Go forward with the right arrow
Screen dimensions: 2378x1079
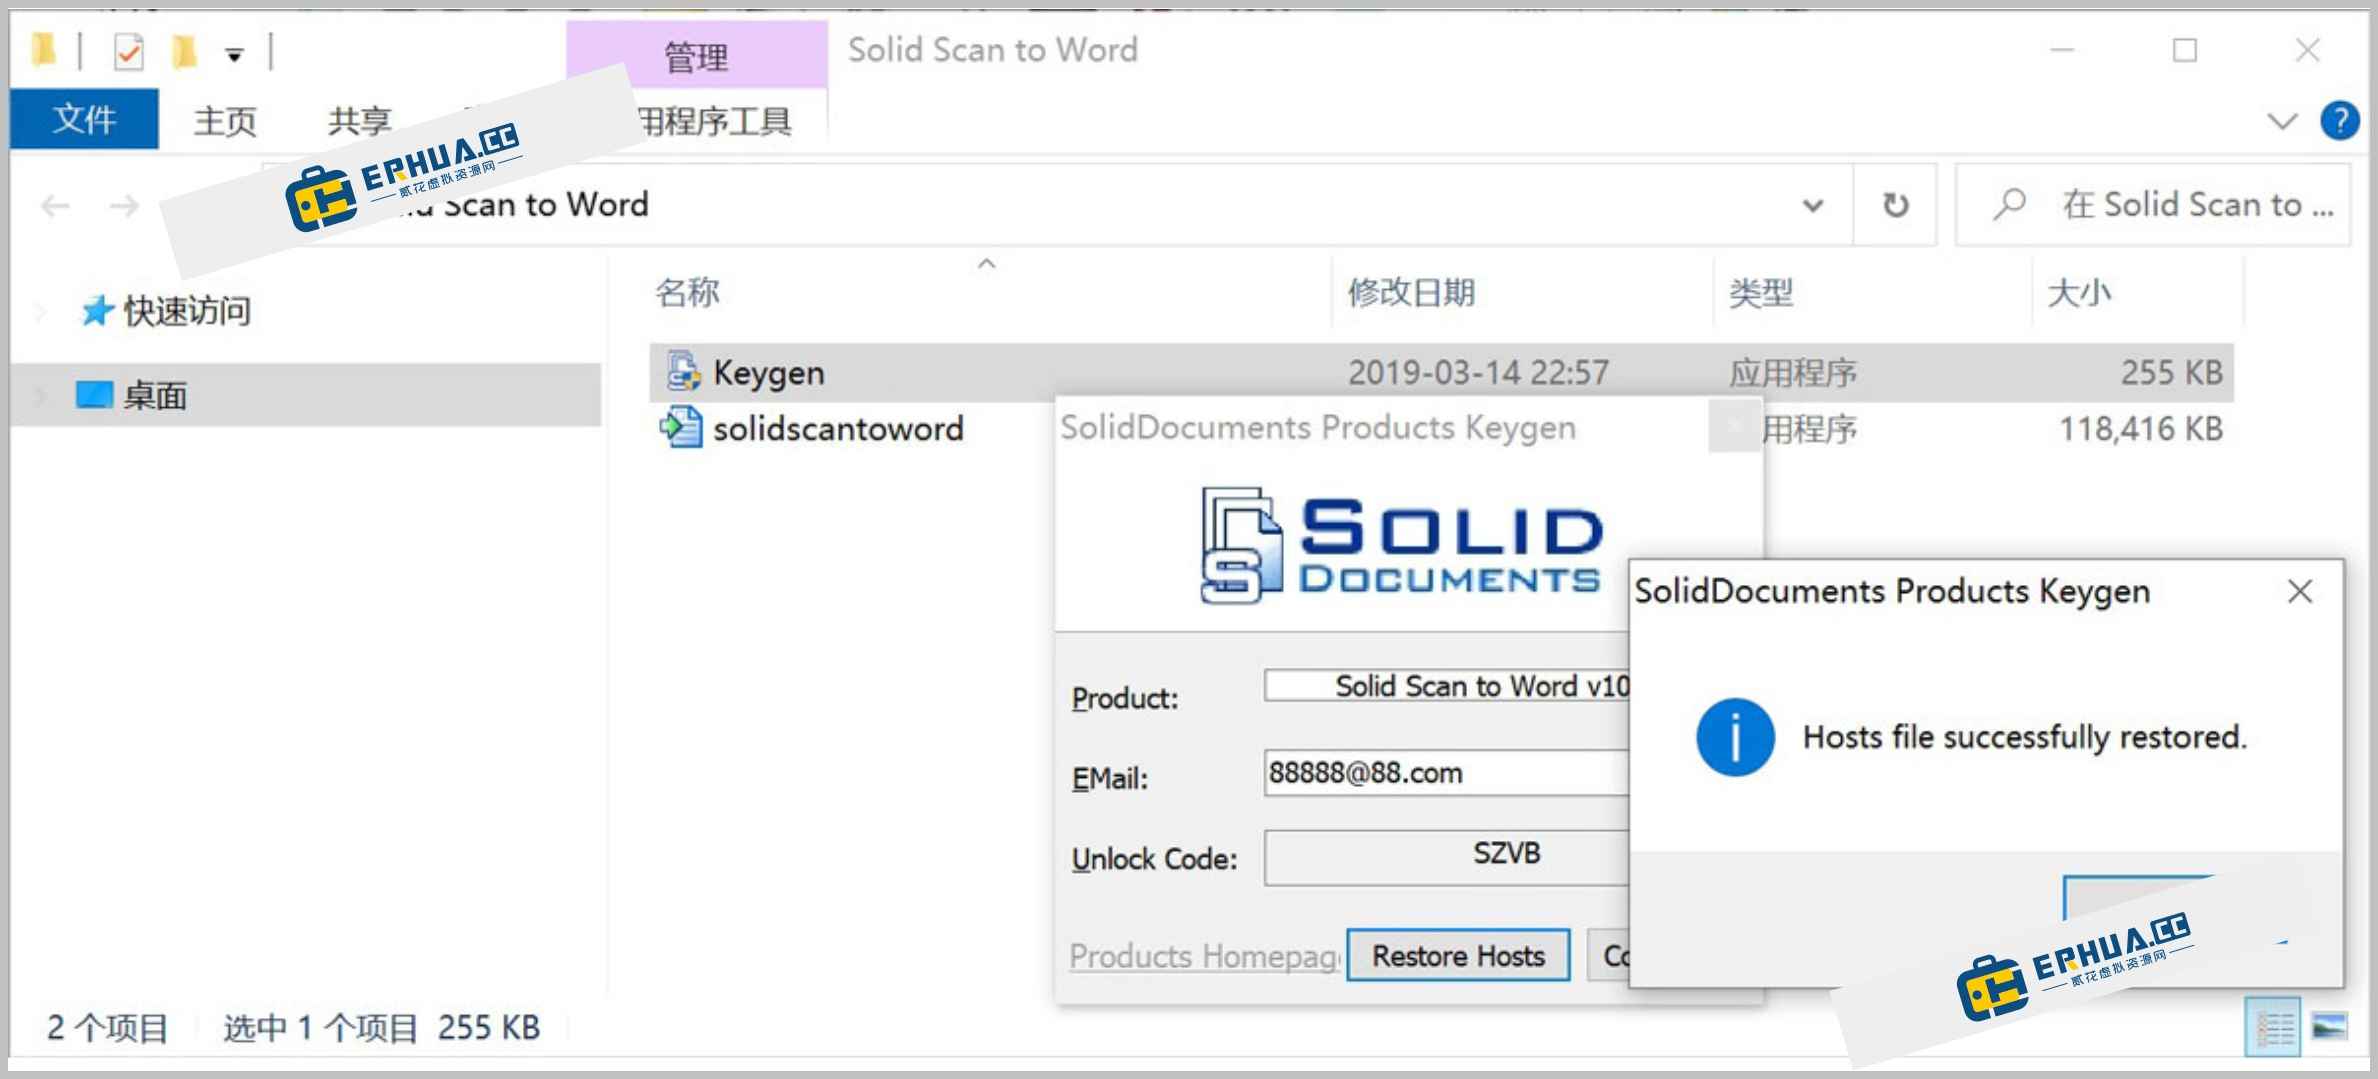tap(124, 206)
